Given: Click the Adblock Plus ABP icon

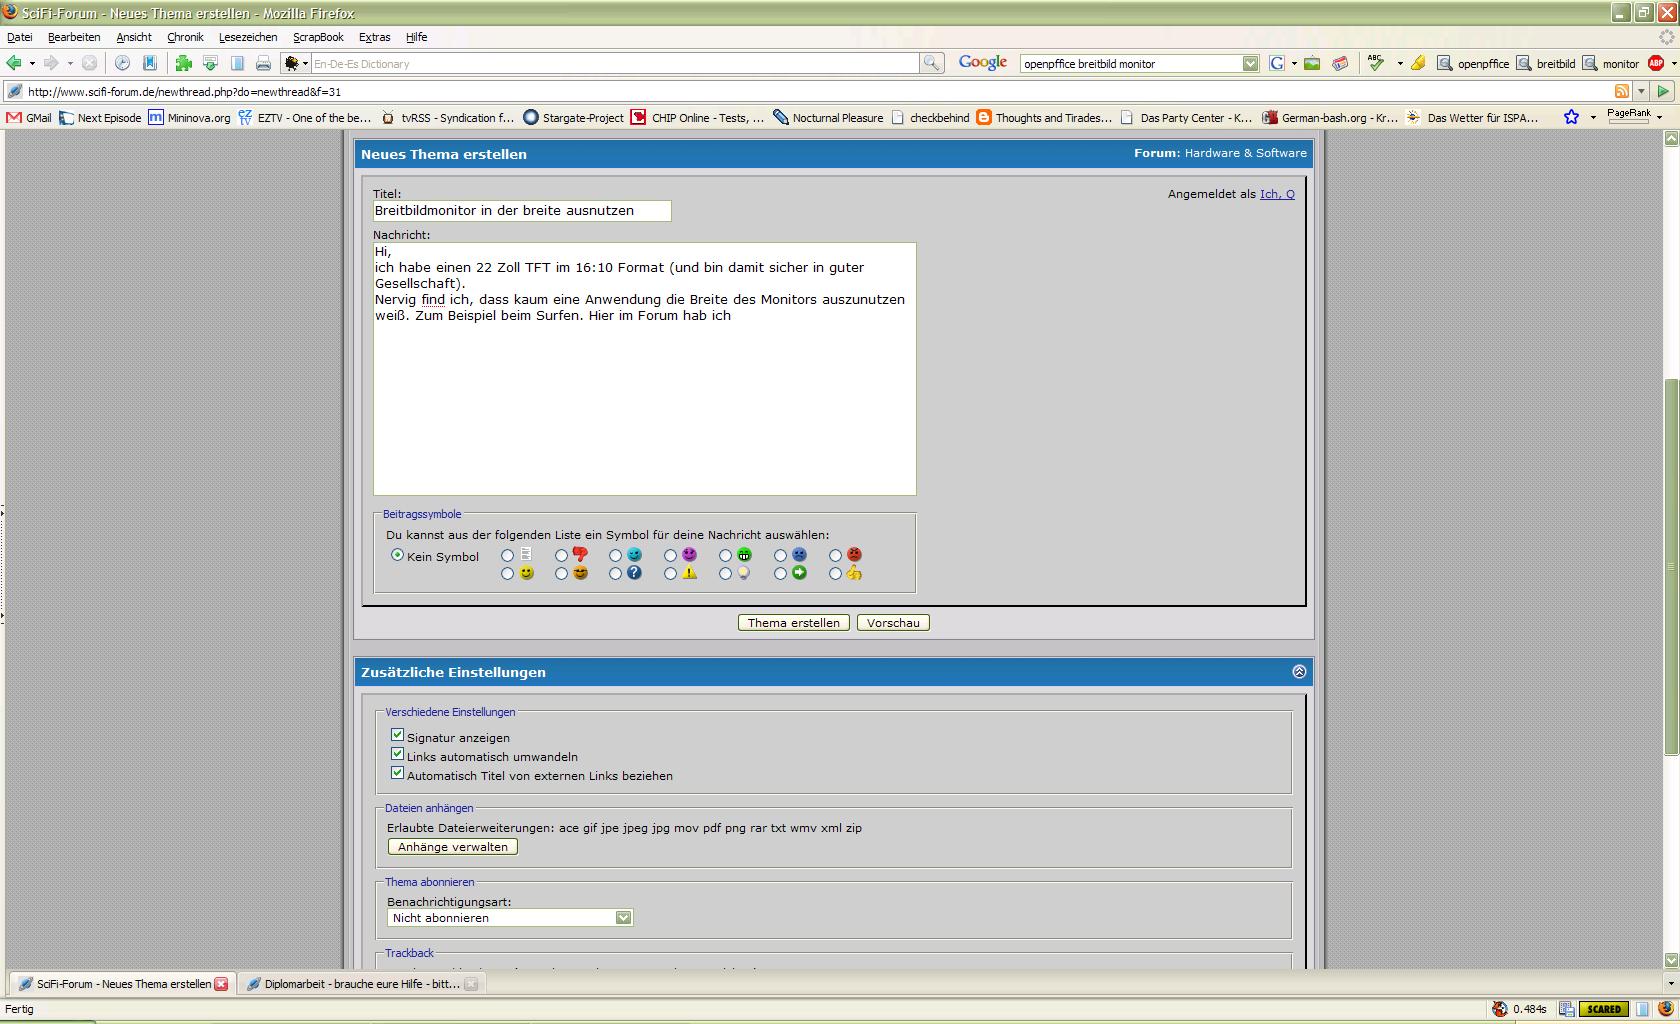Looking at the screenshot, I should tap(1656, 63).
